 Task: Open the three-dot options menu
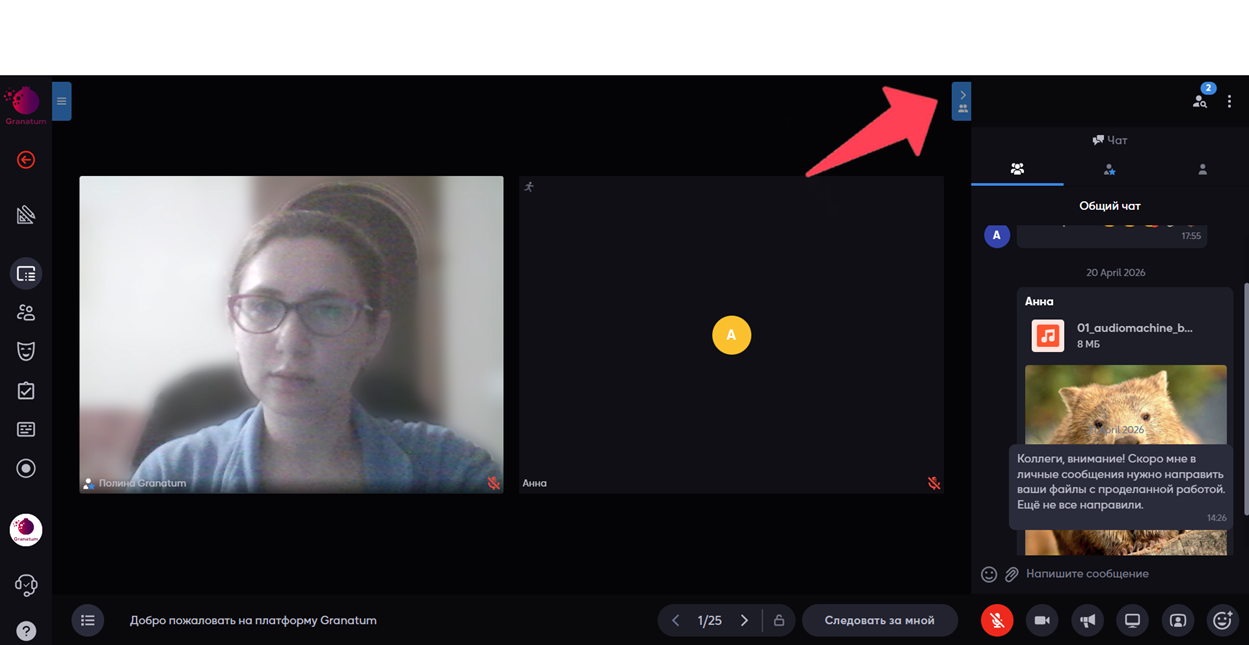point(1230,101)
